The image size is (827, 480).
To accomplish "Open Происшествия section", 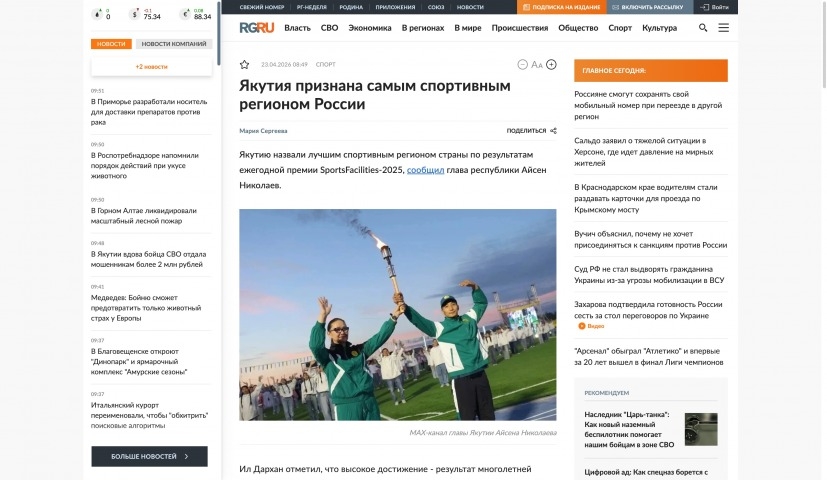I will (520, 28).
